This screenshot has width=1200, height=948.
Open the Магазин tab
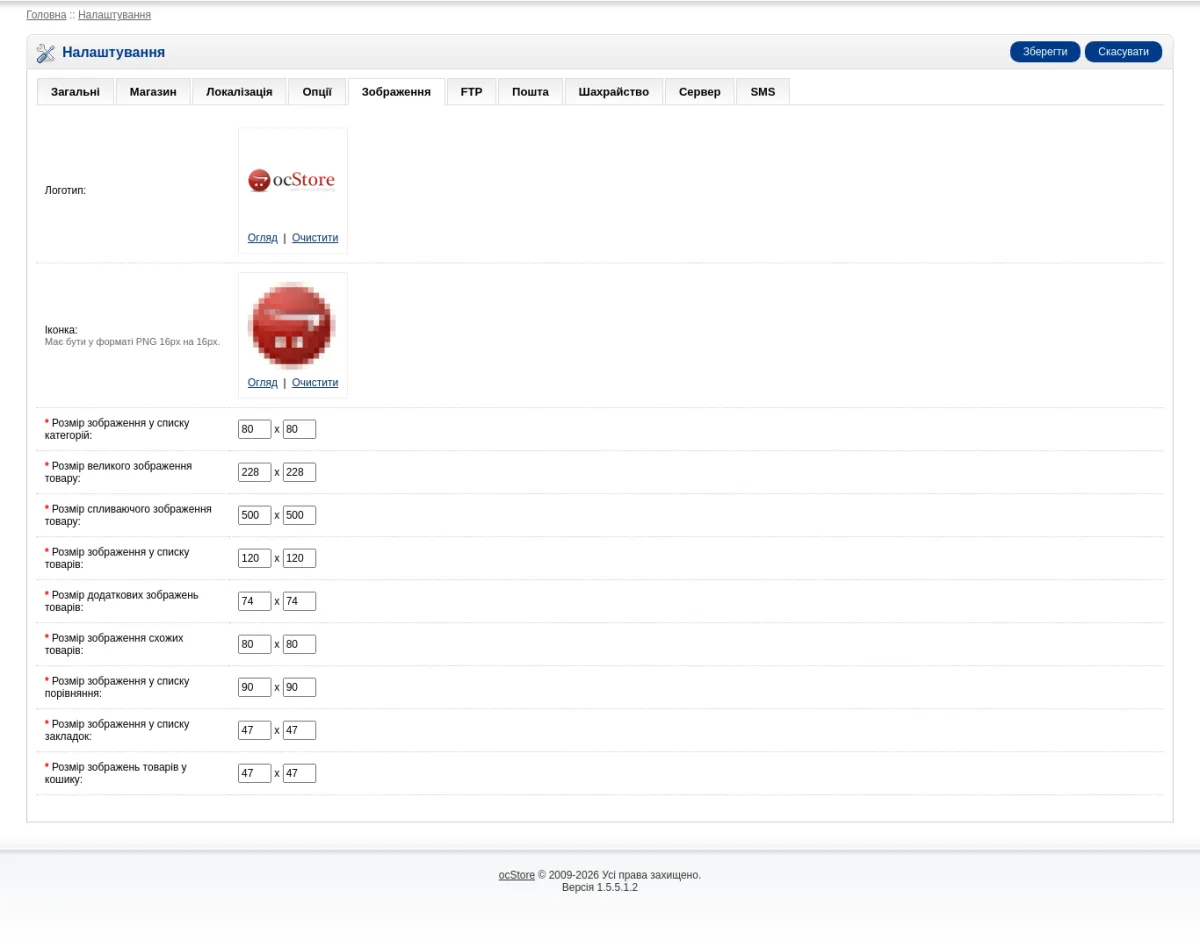tap(153, 92)
